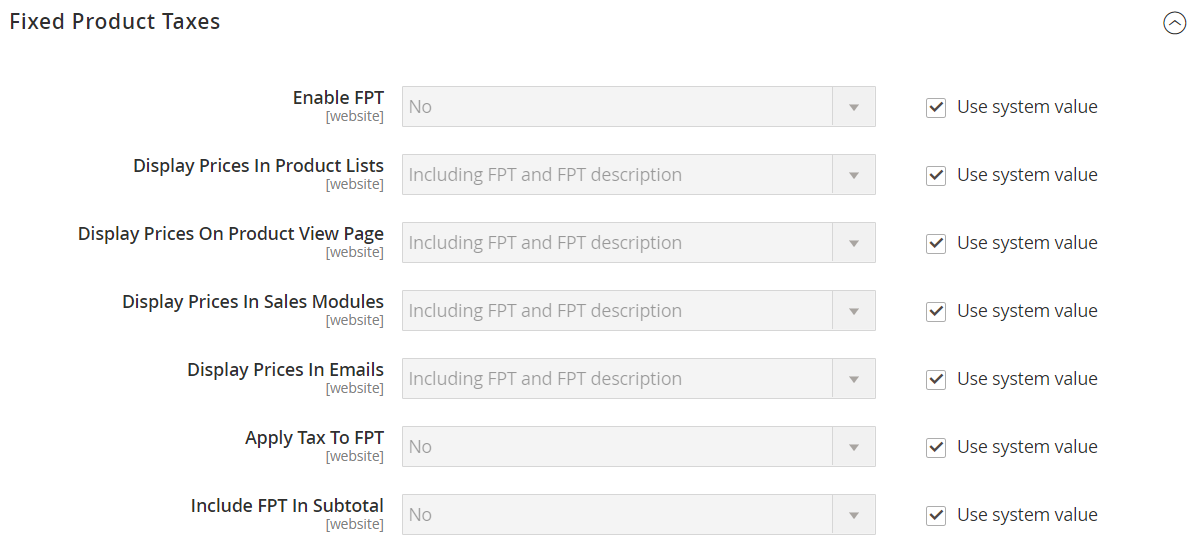Click the Include FPT In Subtotal label

click(x=287, y=506)
